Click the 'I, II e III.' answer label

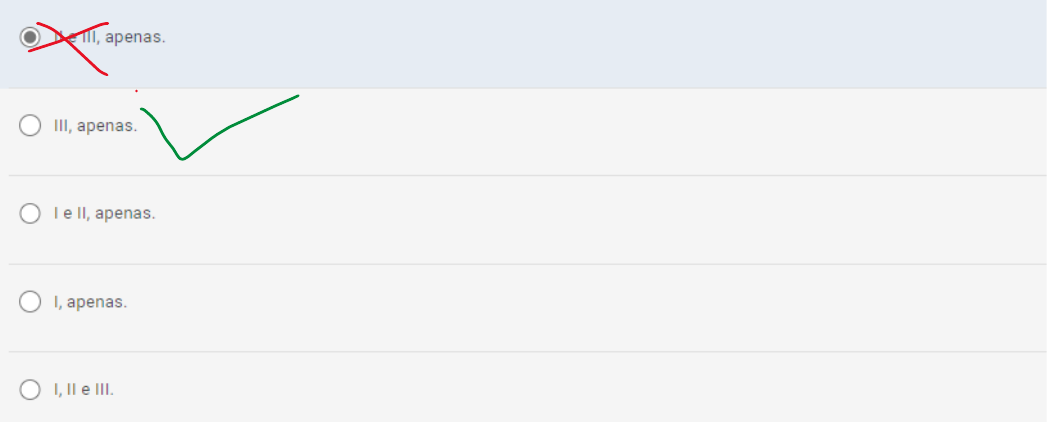[x=84, y=389]
